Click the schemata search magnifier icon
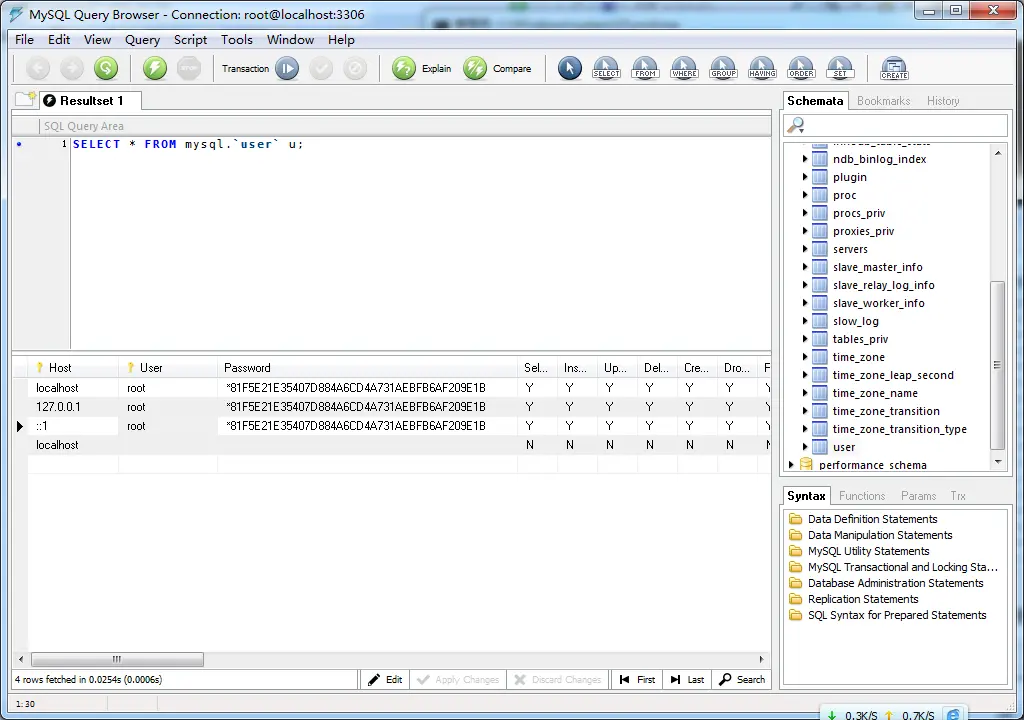Screen dimensions: 1024x720 point(795,125)
